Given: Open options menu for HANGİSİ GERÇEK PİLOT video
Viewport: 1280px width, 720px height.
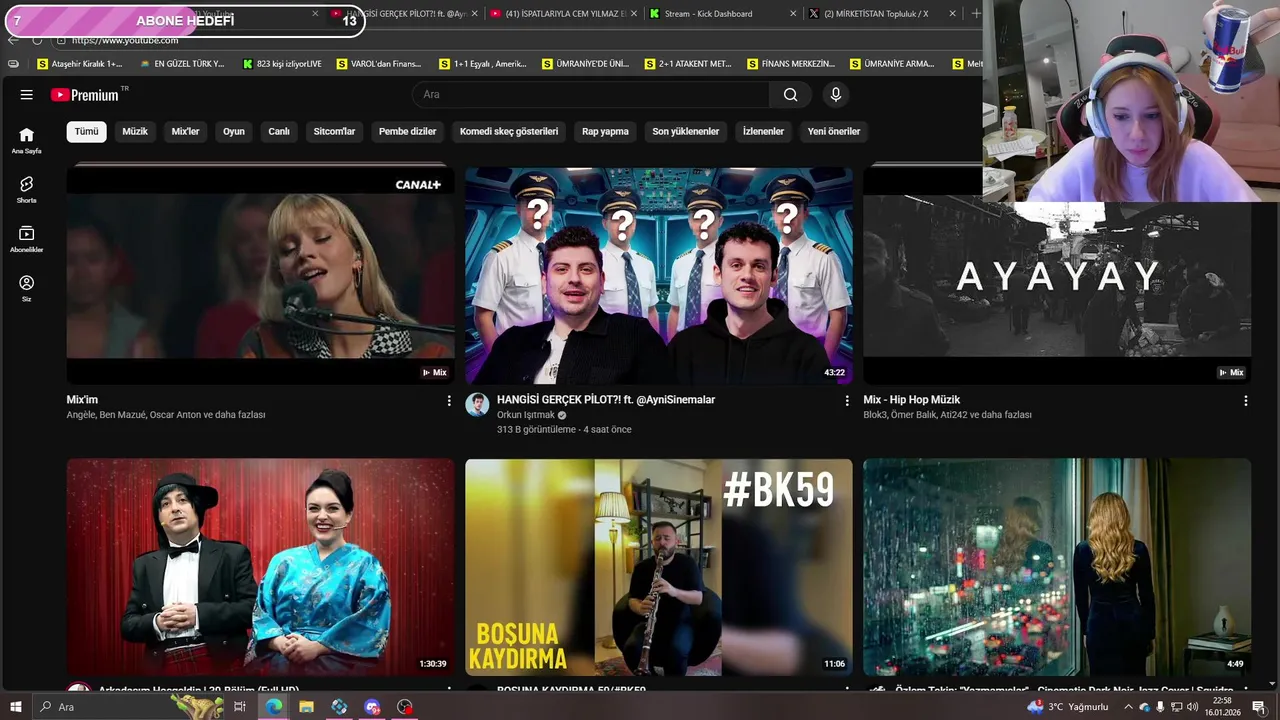Looking at the screenshot, I should point(846,400).
